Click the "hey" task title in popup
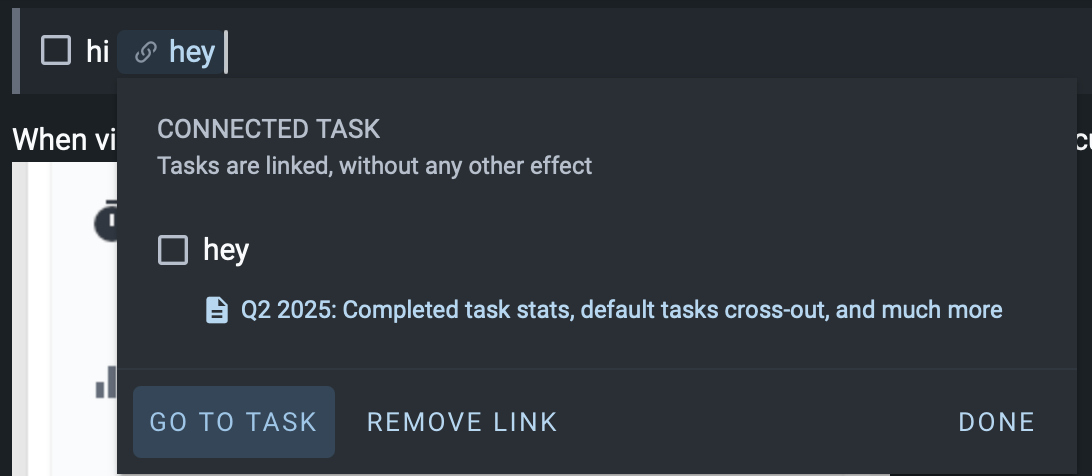This screenshot has height=476, width=1092. [x=226, y=249]
